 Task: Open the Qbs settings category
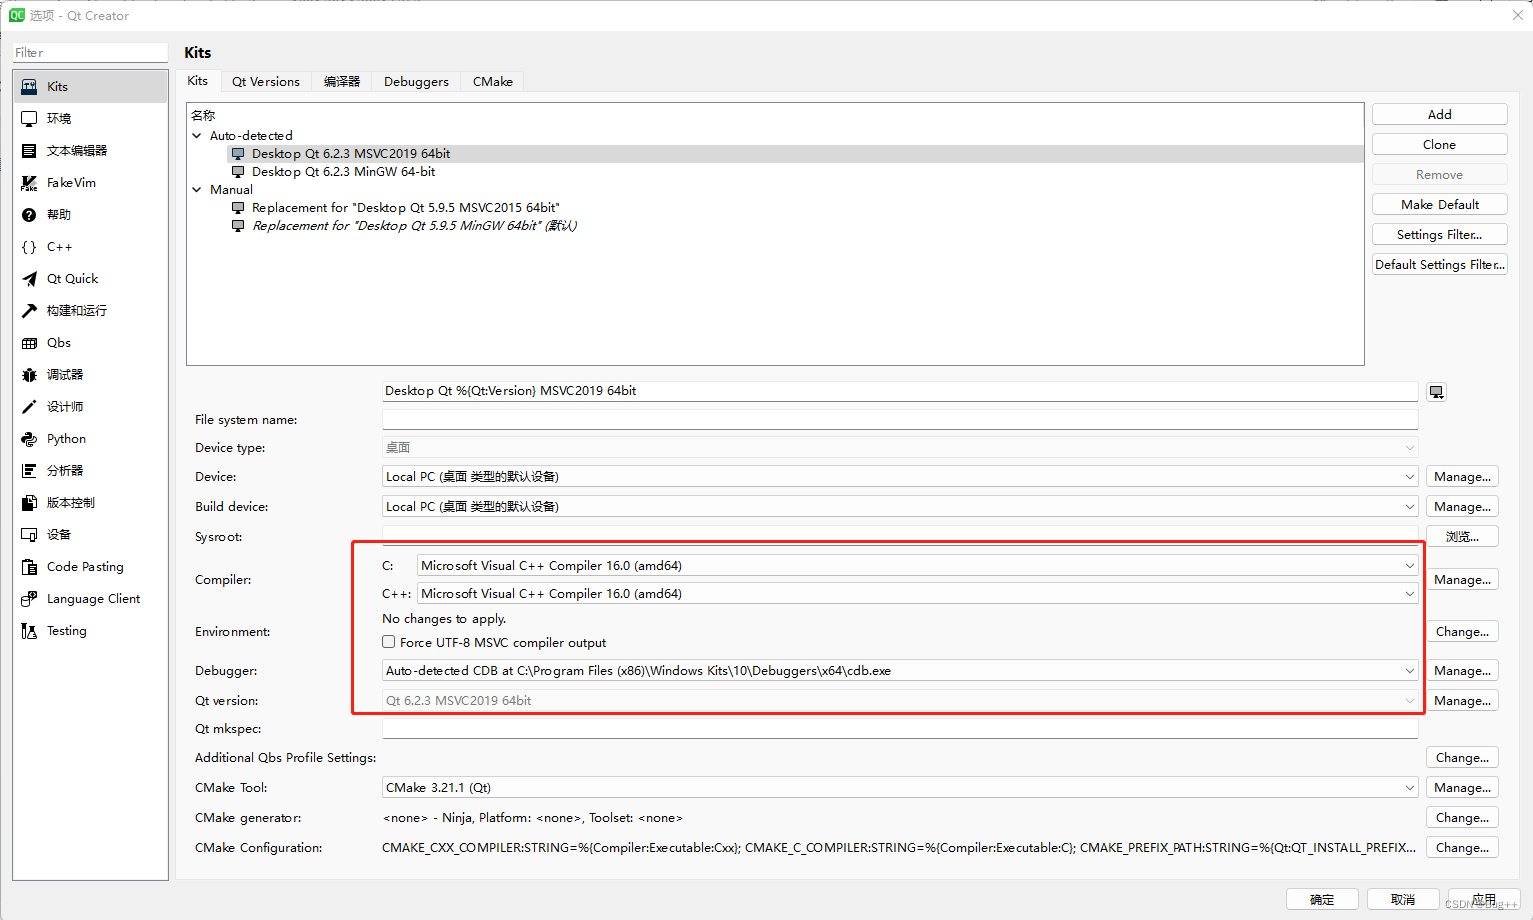[x=90, y=342]
